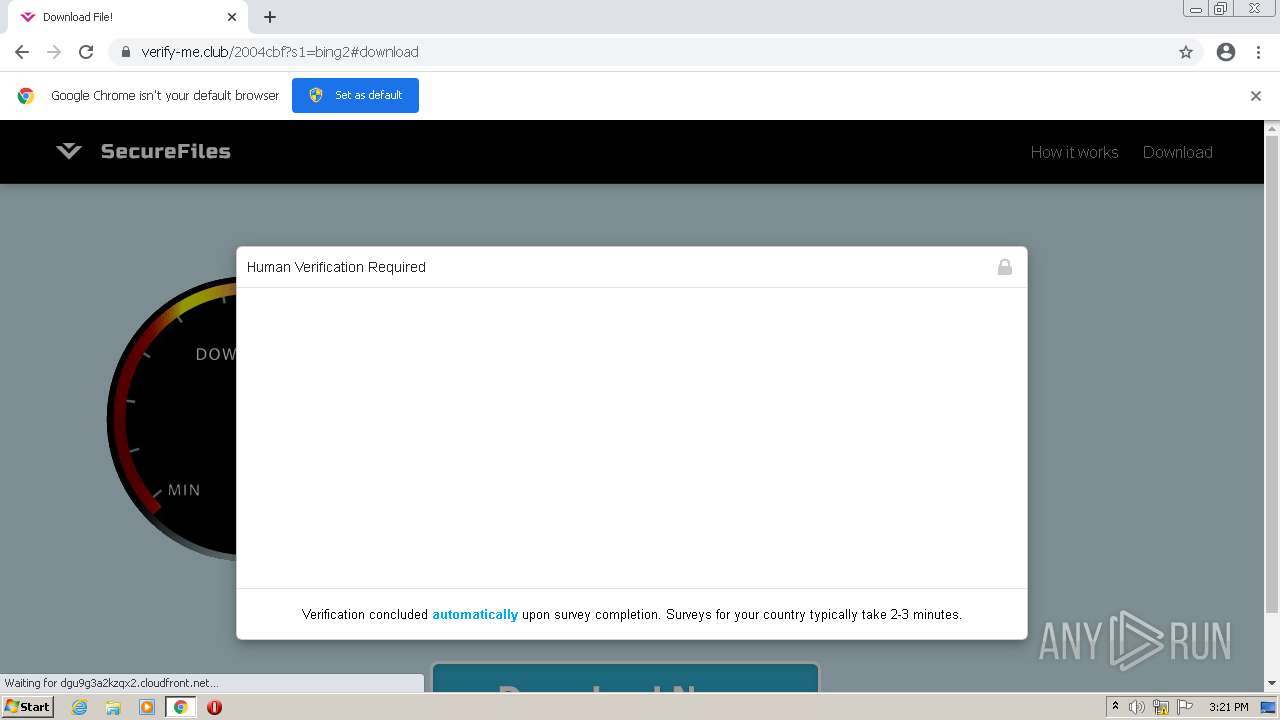
Task: Click the Action Center flag icon
Action: click(1185, 707)
